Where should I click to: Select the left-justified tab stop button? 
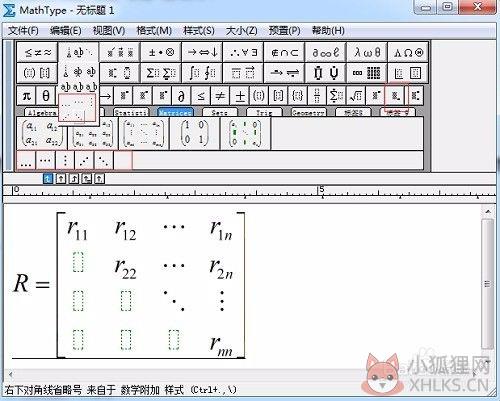48,179
